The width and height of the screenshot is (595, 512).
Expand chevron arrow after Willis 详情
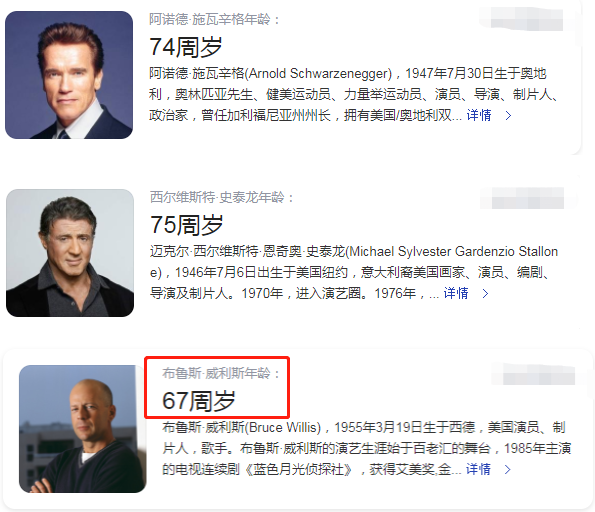(507, 469)
